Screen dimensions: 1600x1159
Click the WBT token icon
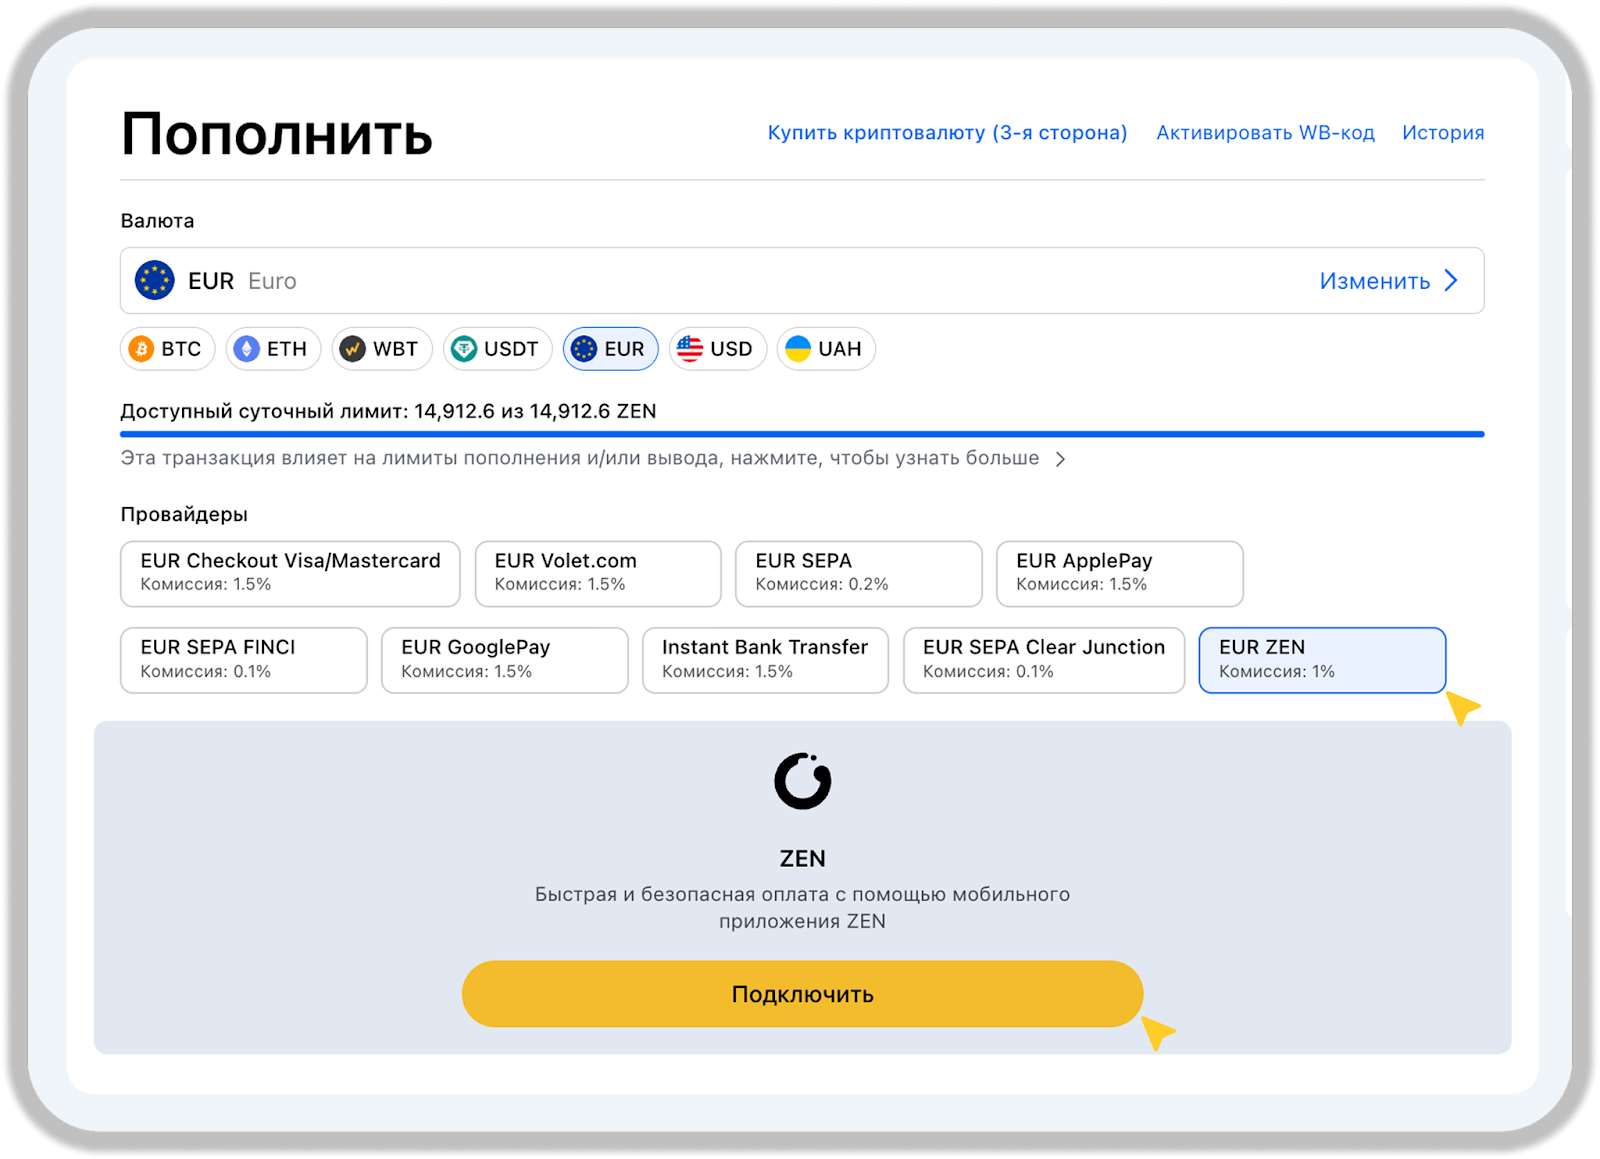(352, 349)
